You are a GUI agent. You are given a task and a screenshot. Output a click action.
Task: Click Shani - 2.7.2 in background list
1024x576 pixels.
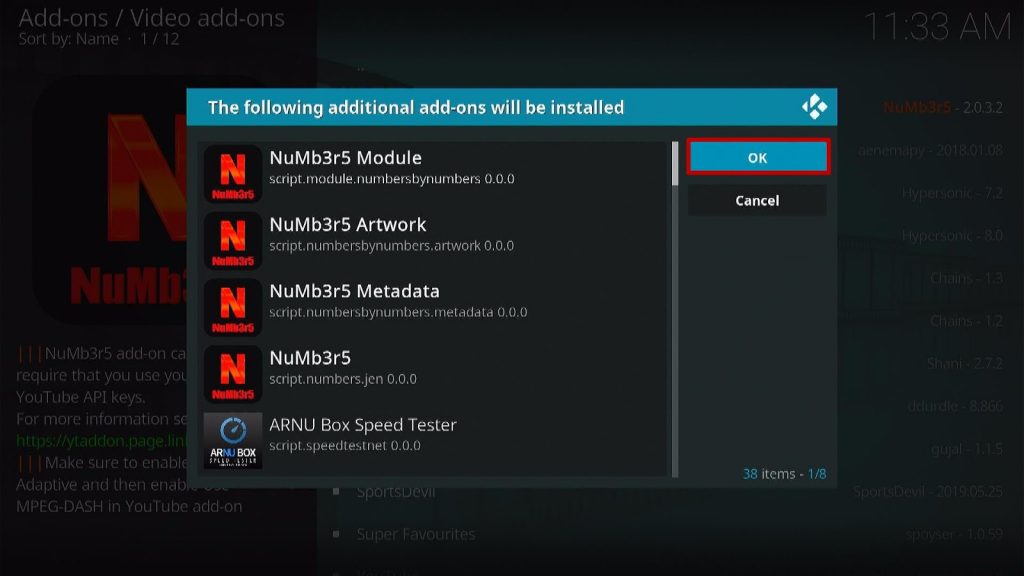(x=965, y=363)
